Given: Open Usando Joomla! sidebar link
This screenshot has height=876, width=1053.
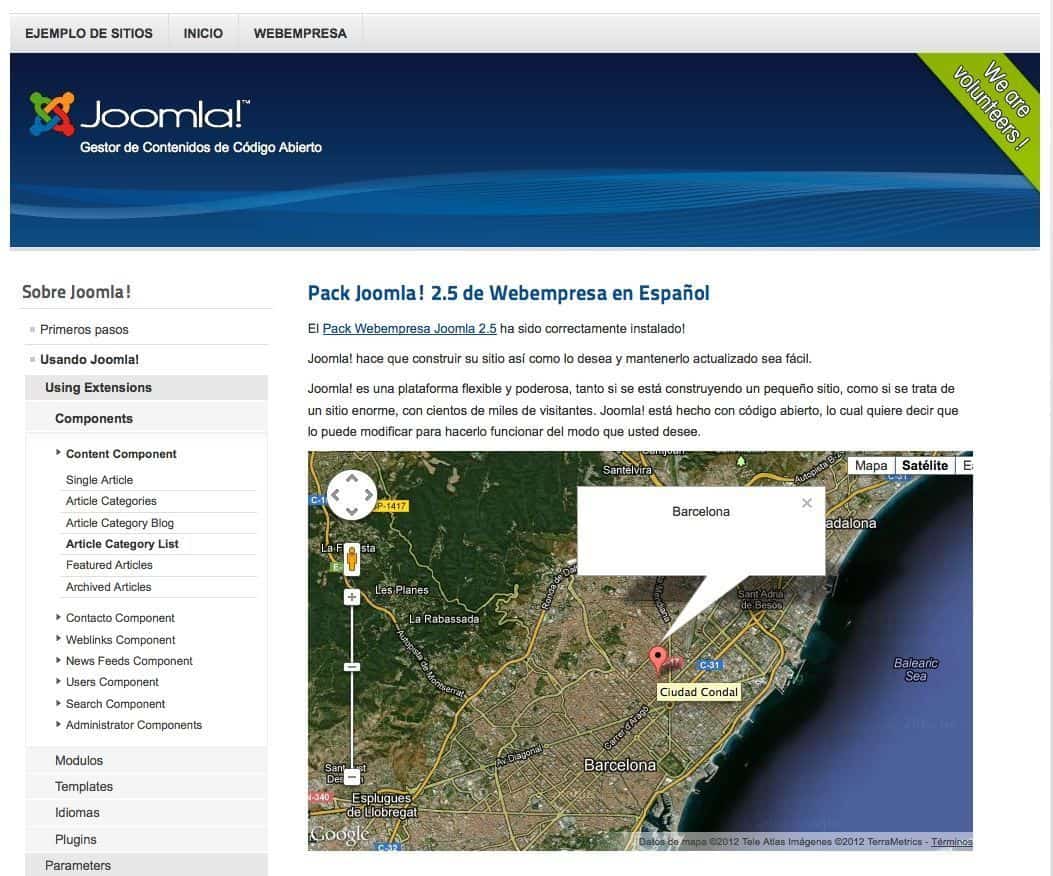Looking at the screenshot, I should pos(89,359).
